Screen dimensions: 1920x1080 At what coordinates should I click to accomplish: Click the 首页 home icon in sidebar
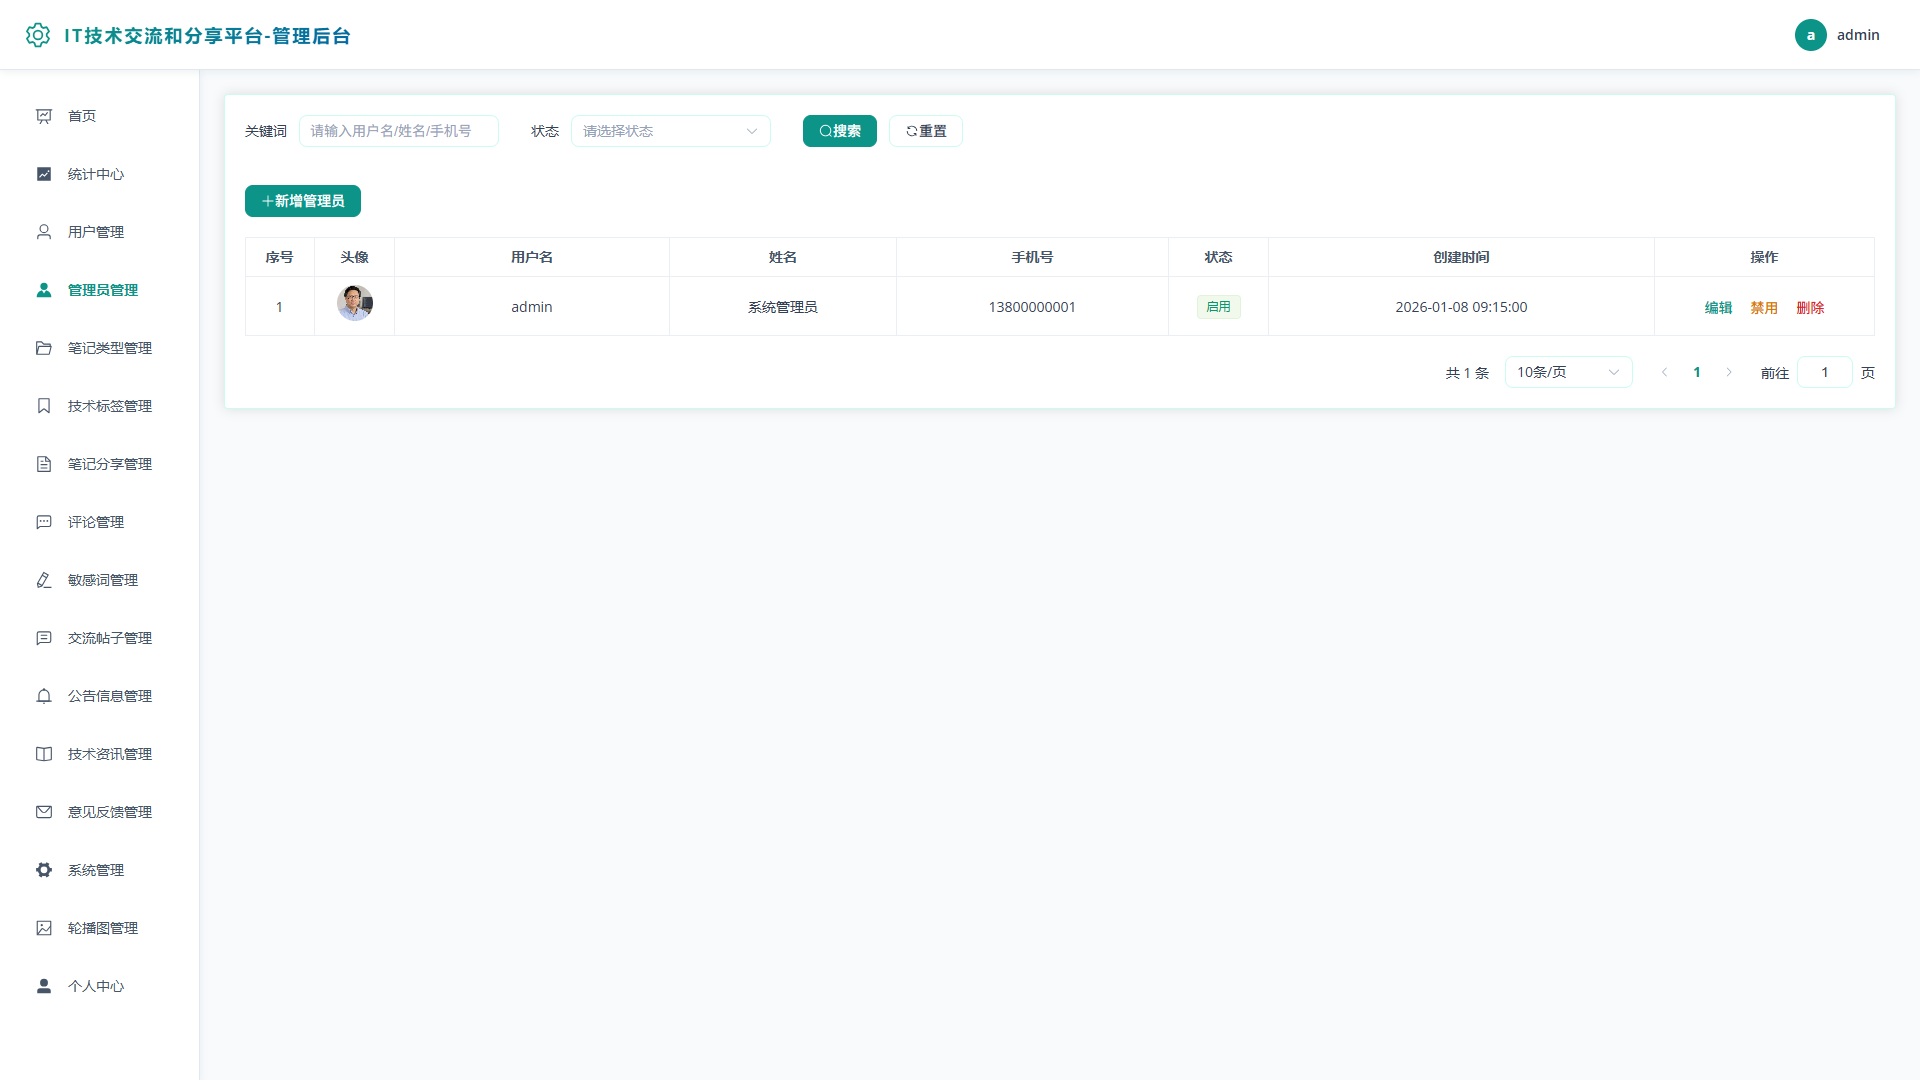pyautogui.click(x=44, y=116)
